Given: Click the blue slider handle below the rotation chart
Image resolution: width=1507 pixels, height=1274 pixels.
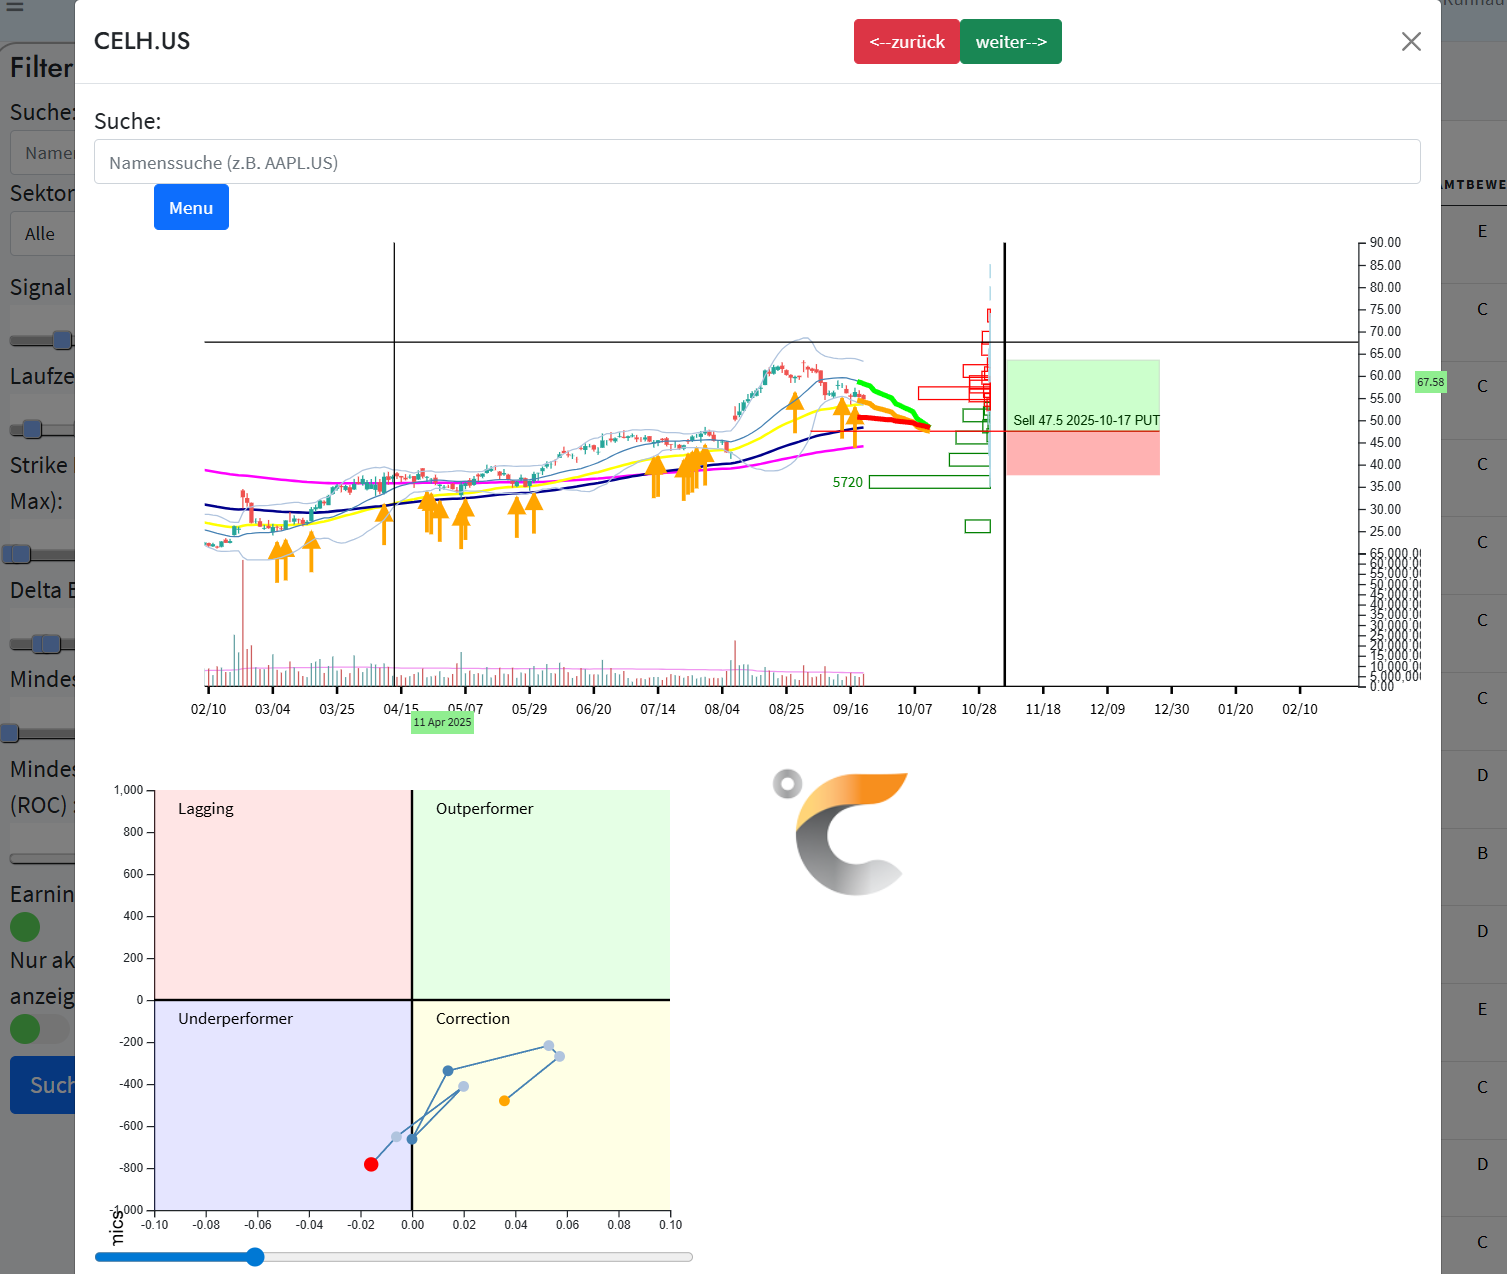Looking at the screenshot, I should [255, 1257].
